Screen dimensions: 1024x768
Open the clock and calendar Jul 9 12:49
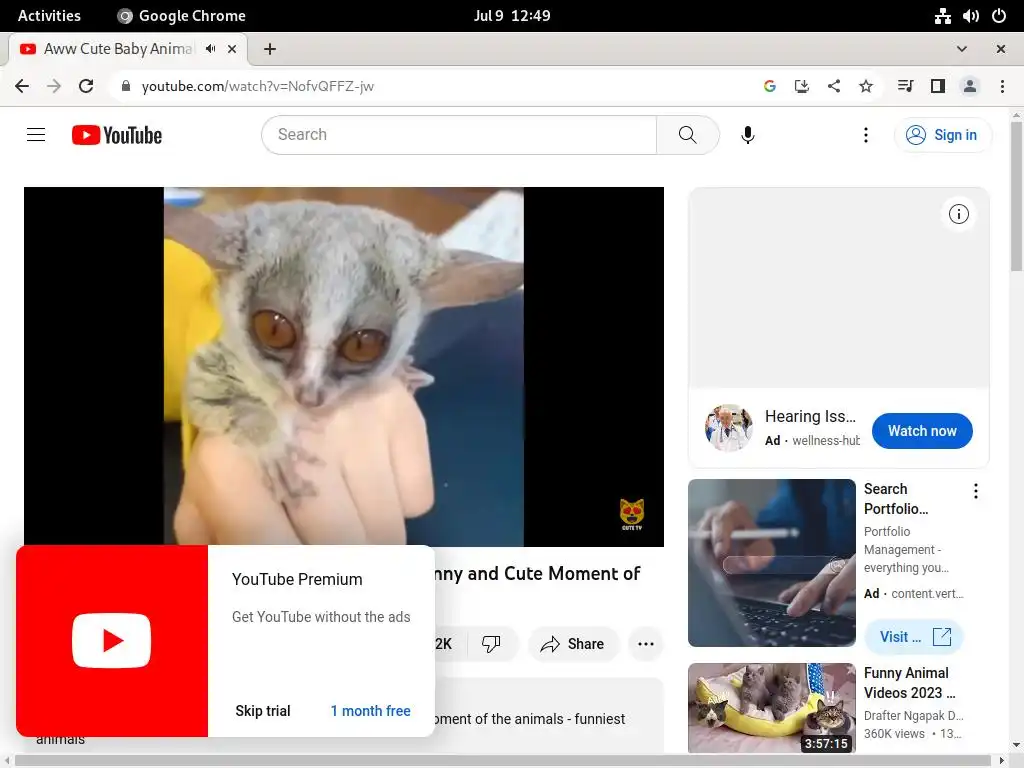pos(512,16)
